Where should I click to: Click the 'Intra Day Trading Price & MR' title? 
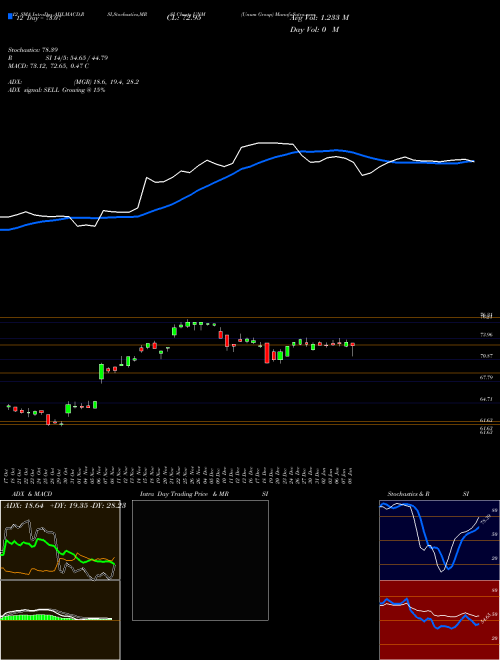(185, 494)
